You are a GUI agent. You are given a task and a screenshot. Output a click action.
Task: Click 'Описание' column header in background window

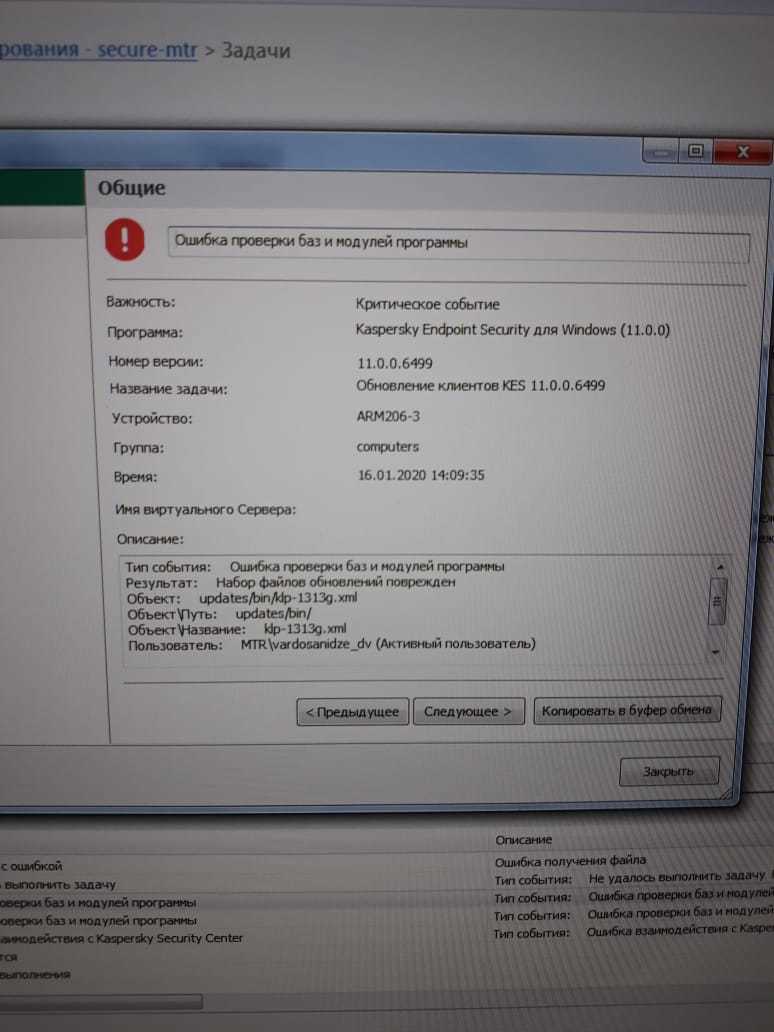tap(523, 840)
